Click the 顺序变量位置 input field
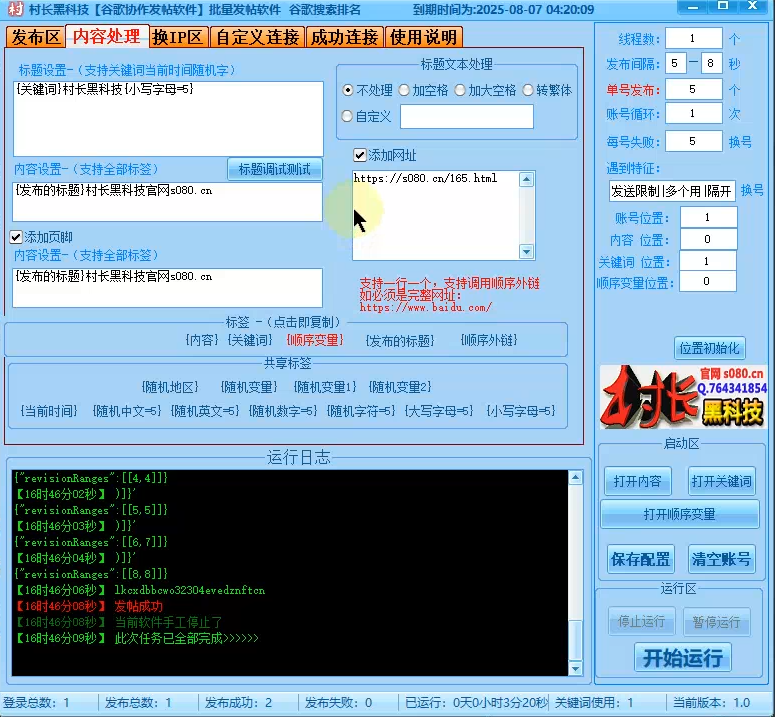 pos(707,282)
